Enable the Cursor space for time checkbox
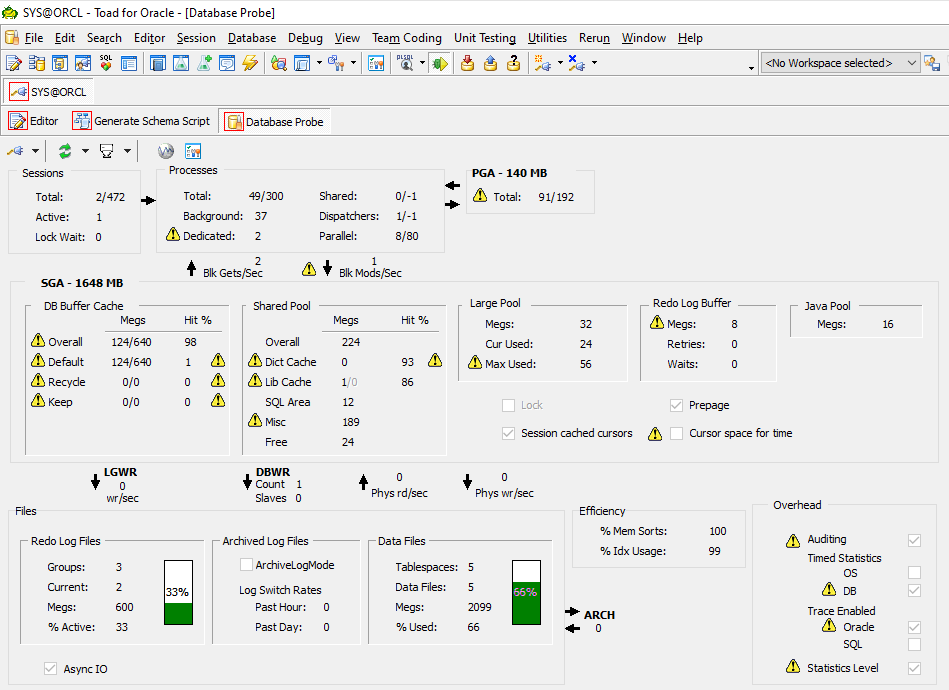 tap(677, 433)
